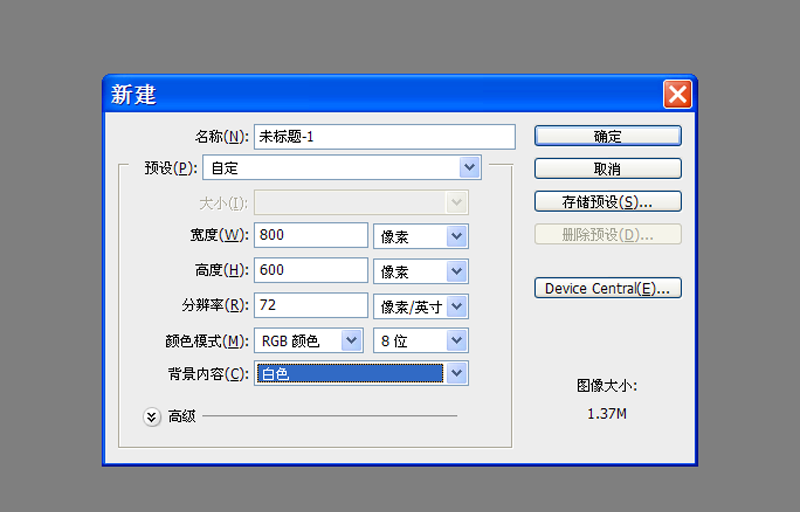Click the 1.37M image size value
The width and height of the screenshot is (800, 512).
tap(607, 414)
